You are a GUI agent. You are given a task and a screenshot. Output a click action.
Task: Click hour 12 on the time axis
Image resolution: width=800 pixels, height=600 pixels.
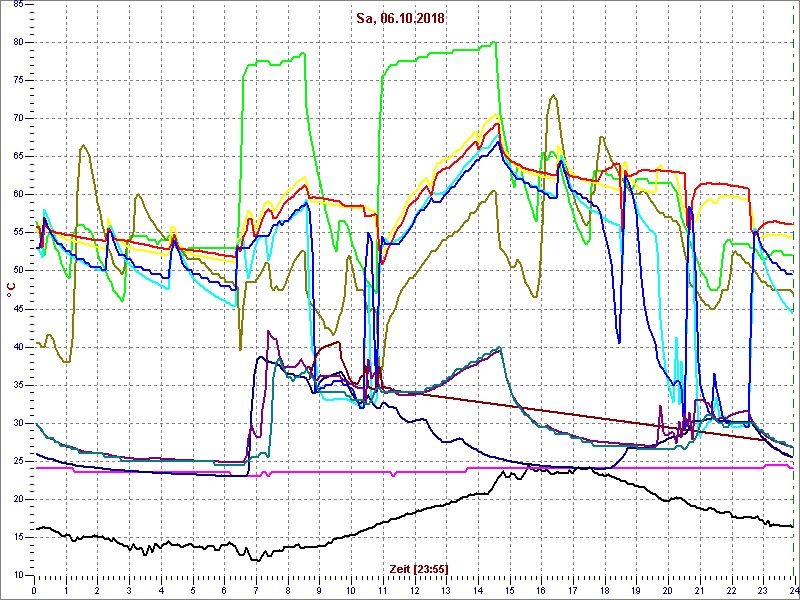[x=414, y=590]
